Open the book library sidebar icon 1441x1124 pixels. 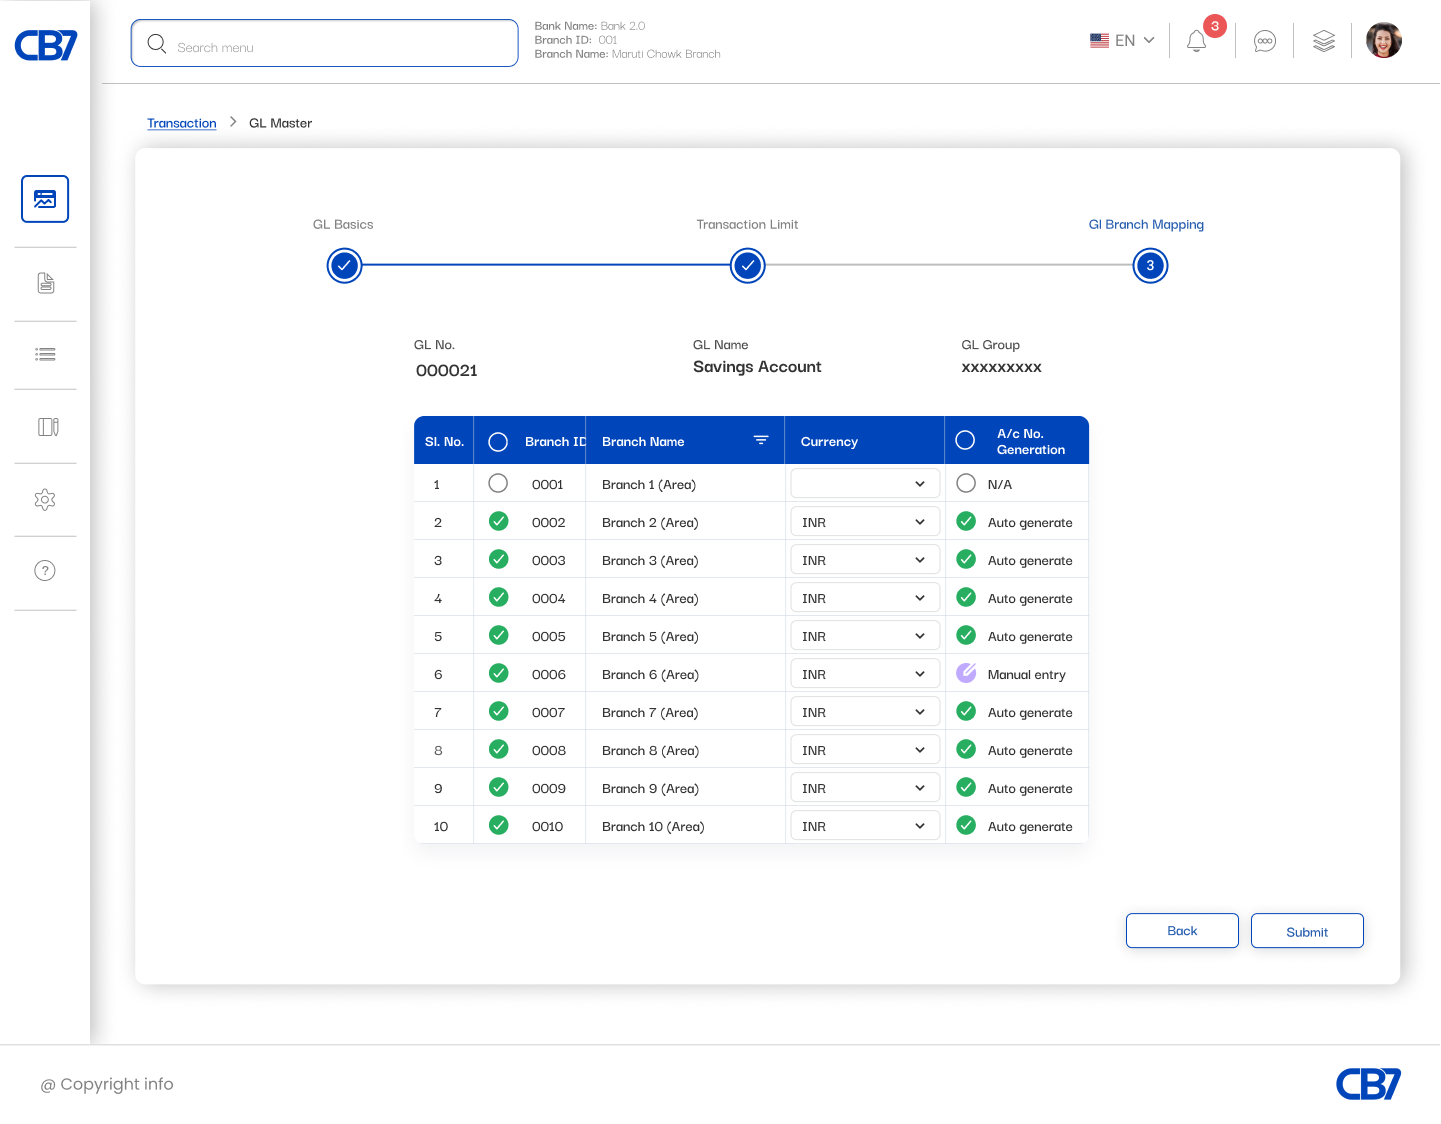pyautogui.click(x=48, y=427)
